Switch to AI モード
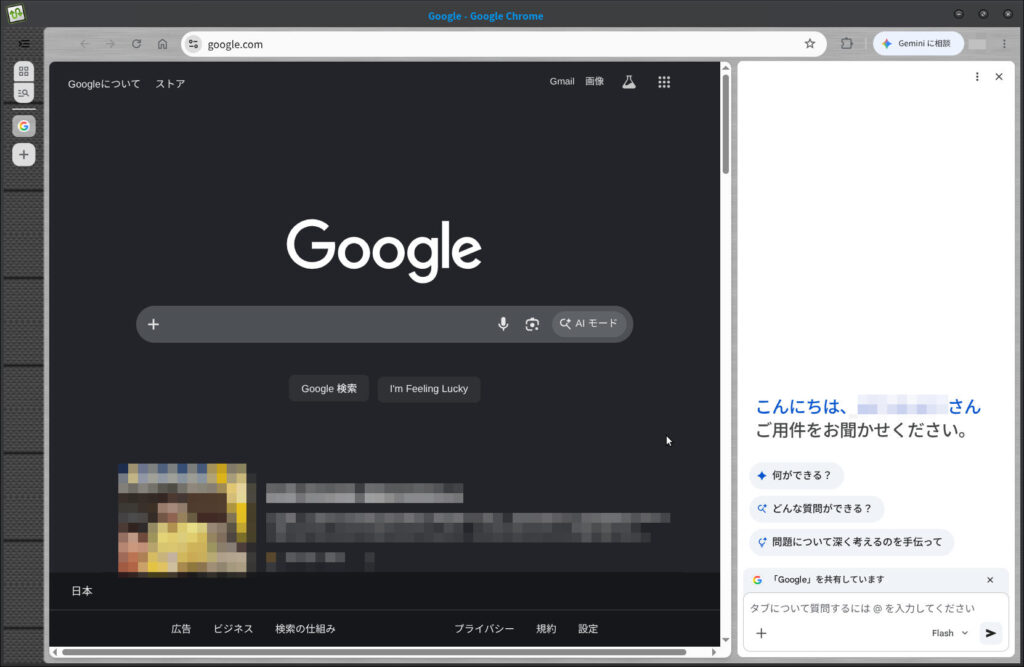This screenshot has width=1024, height=667. click(589, 323)
